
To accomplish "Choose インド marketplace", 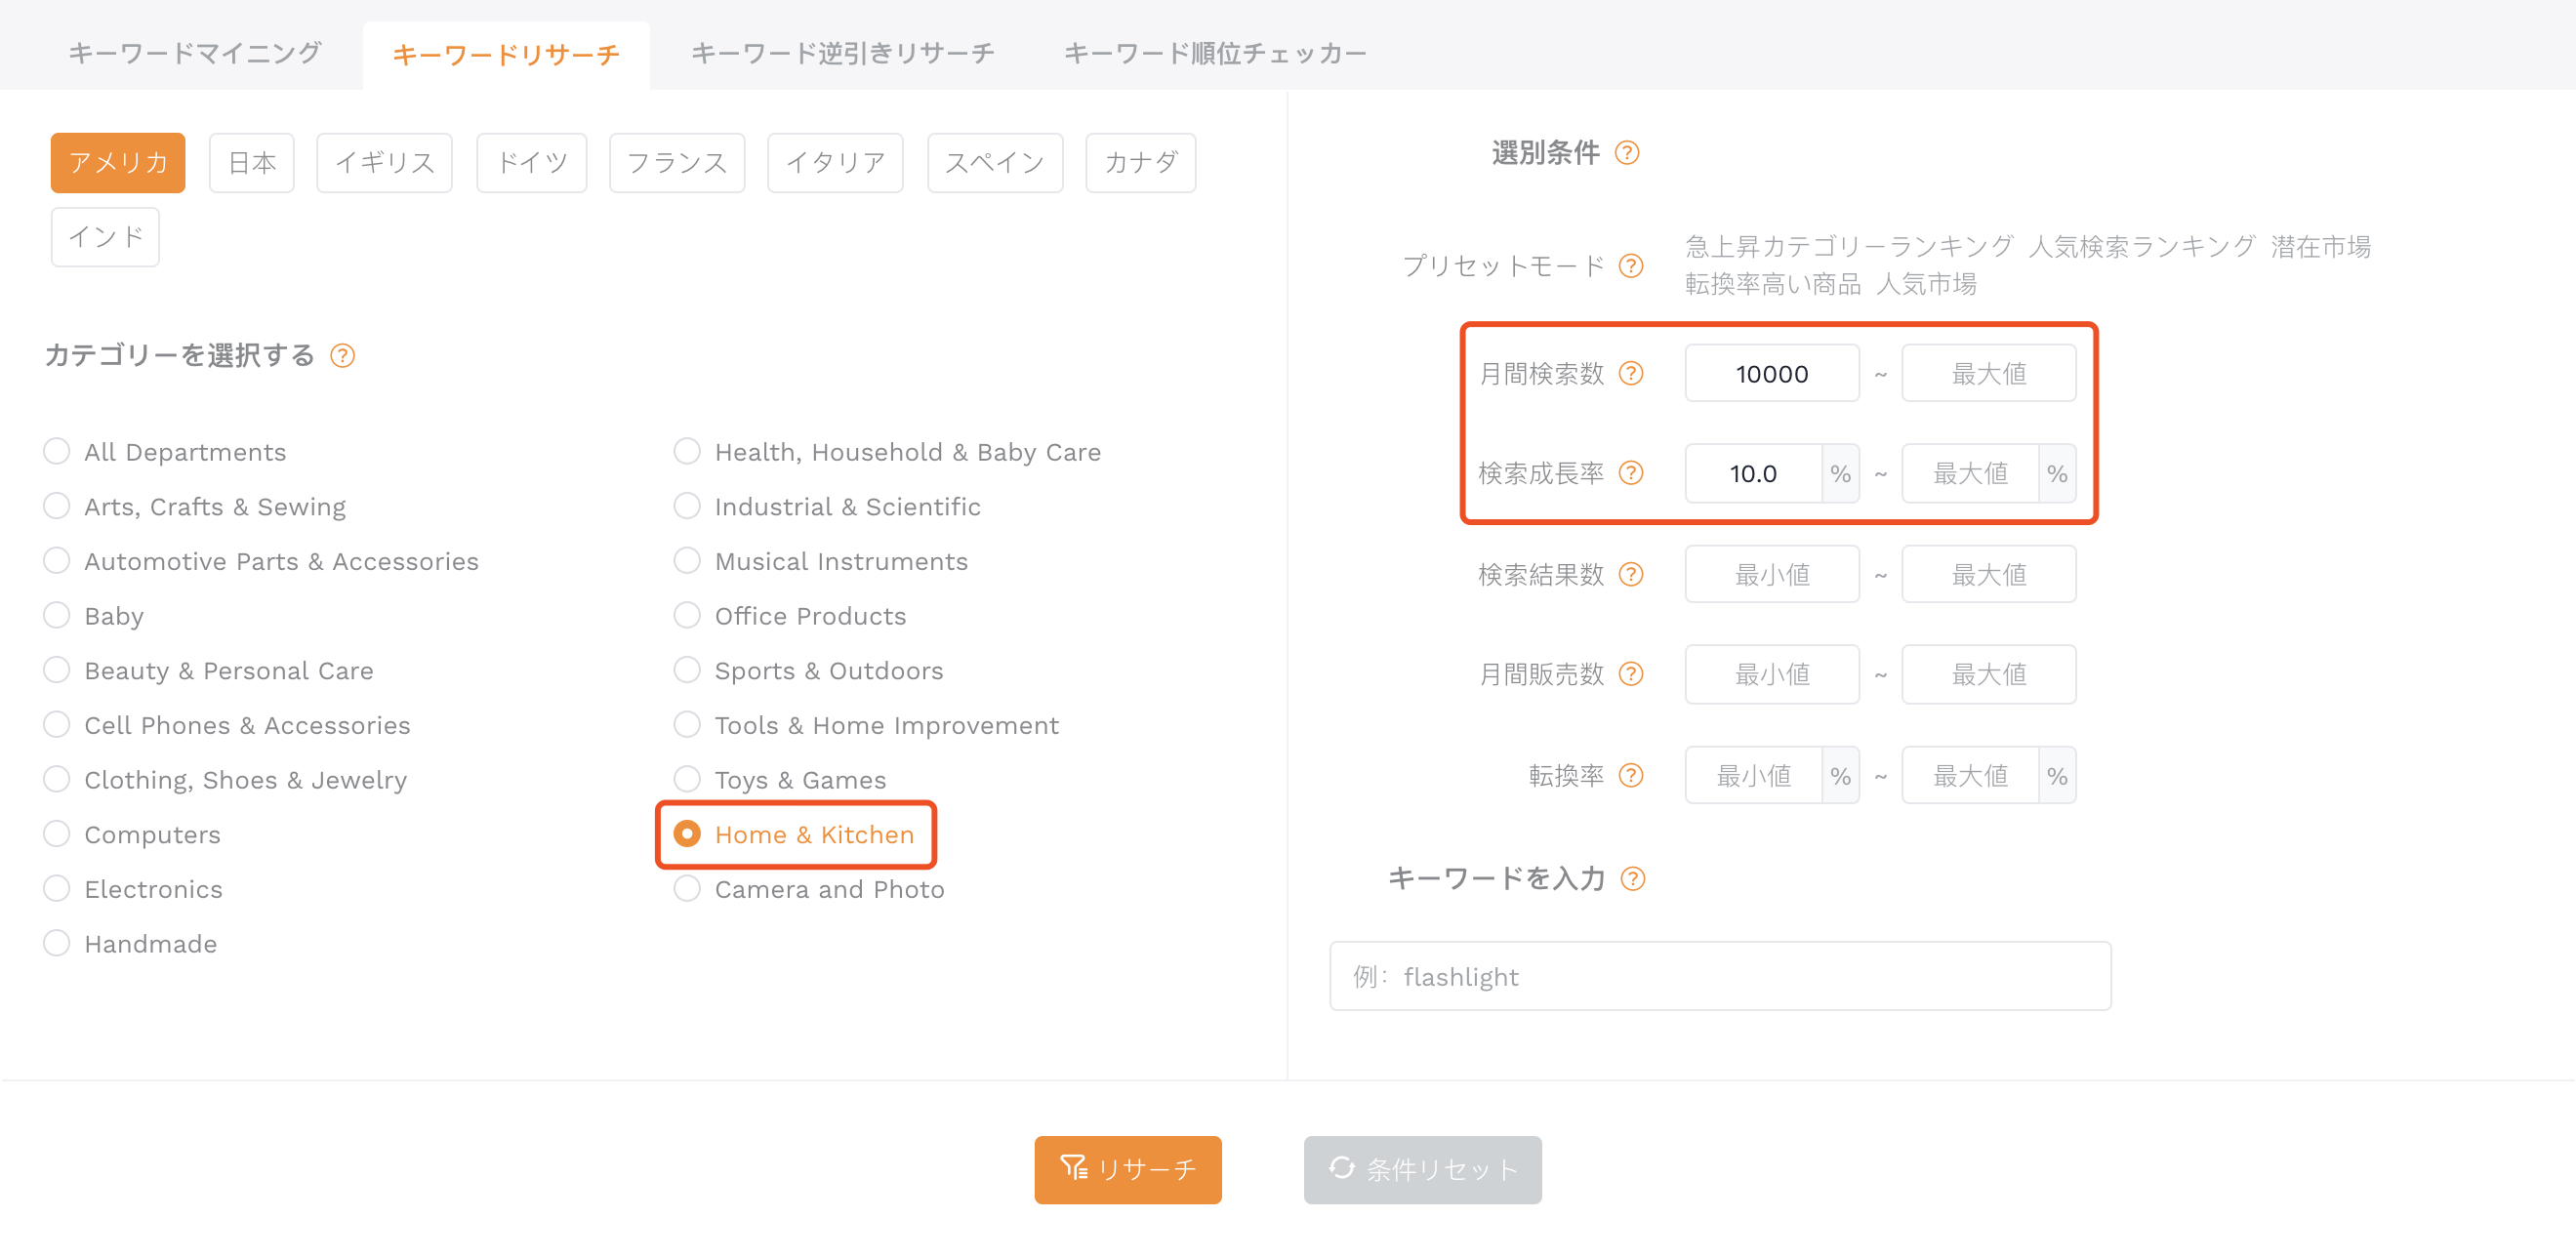I will pos(105,238).
